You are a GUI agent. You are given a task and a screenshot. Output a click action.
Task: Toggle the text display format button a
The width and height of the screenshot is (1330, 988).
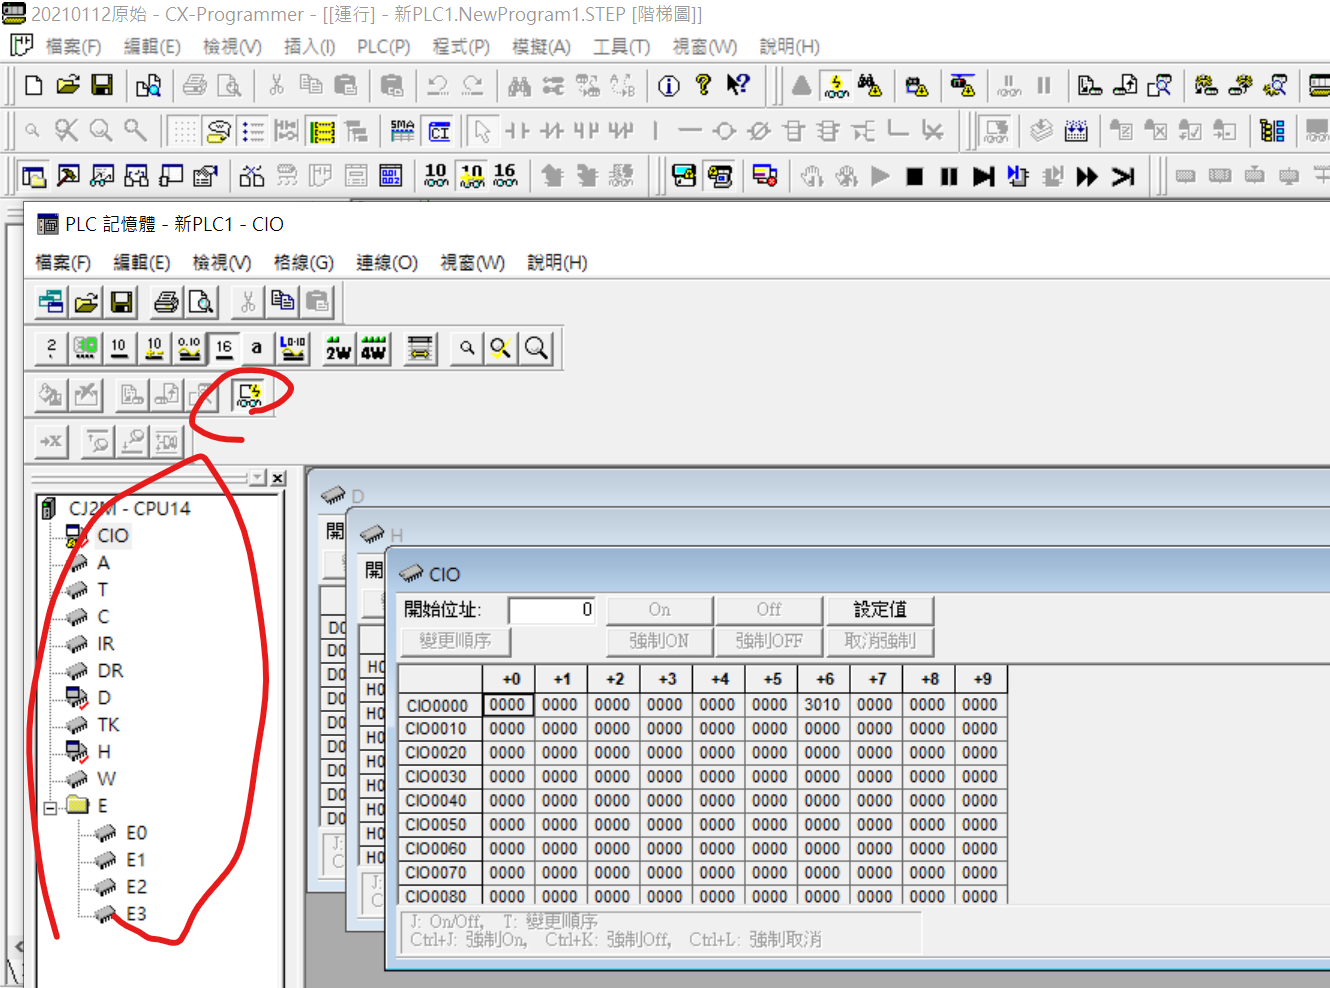click(256, 348)
